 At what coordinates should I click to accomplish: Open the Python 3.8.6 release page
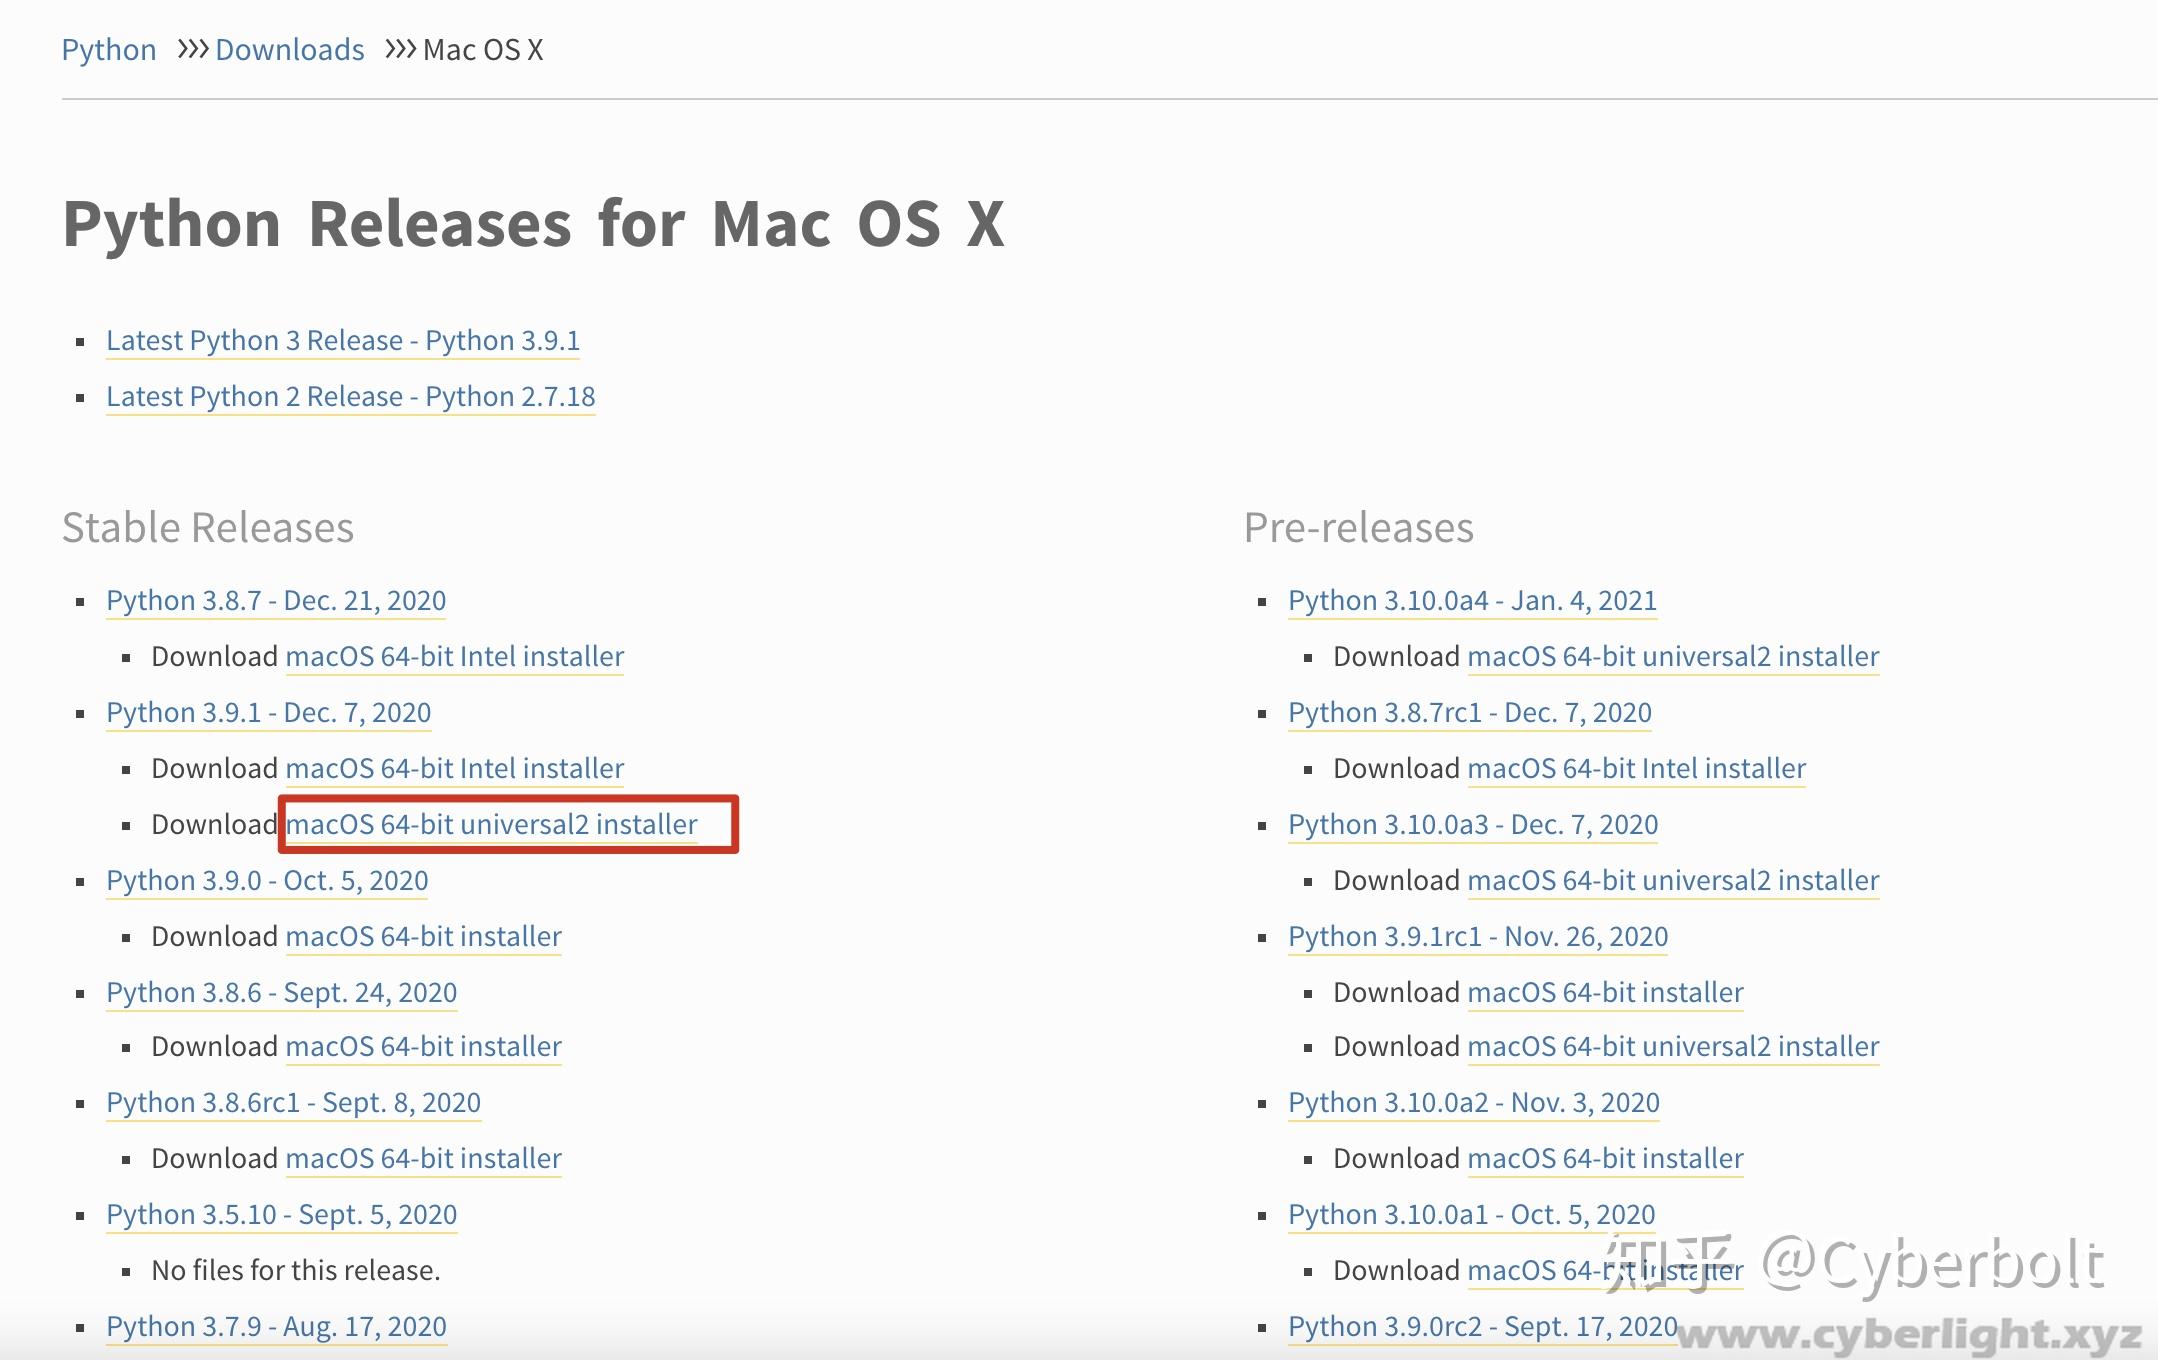pos(281,992)
